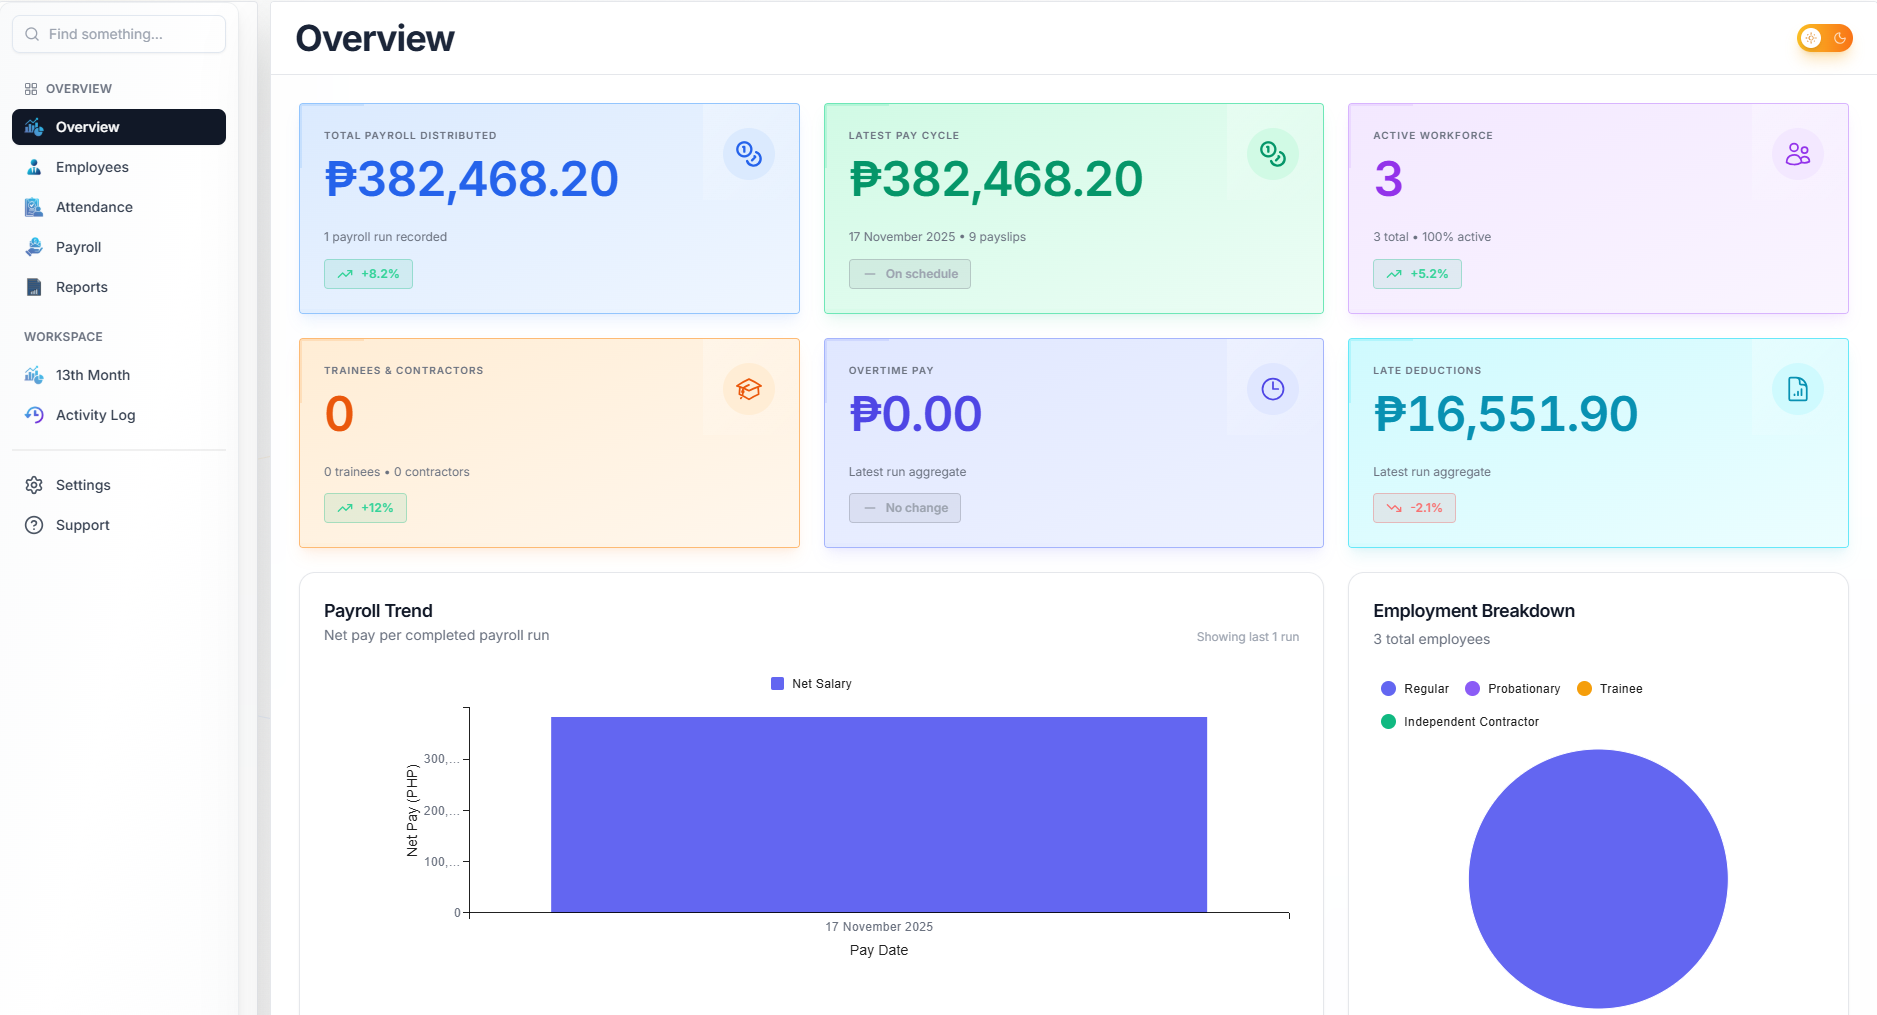Screen dimensions: 1877x1015
Task: Click the clock icon on Overtime Pay card
Action: 1273,389
